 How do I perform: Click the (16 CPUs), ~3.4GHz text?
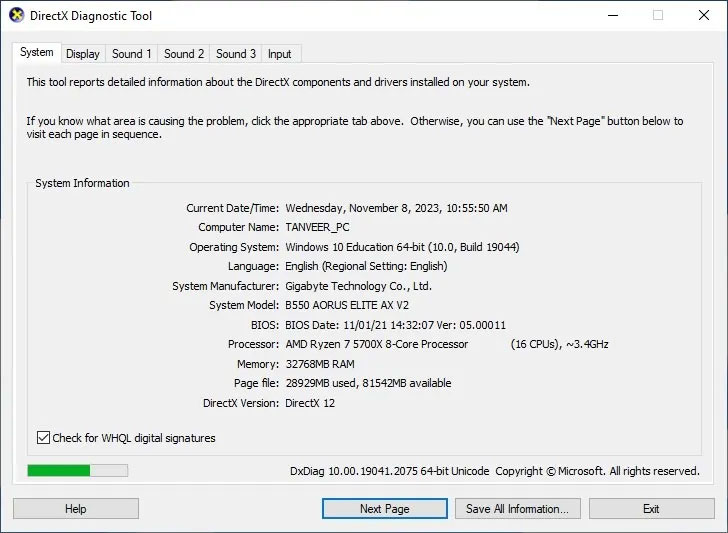point(559,344)
